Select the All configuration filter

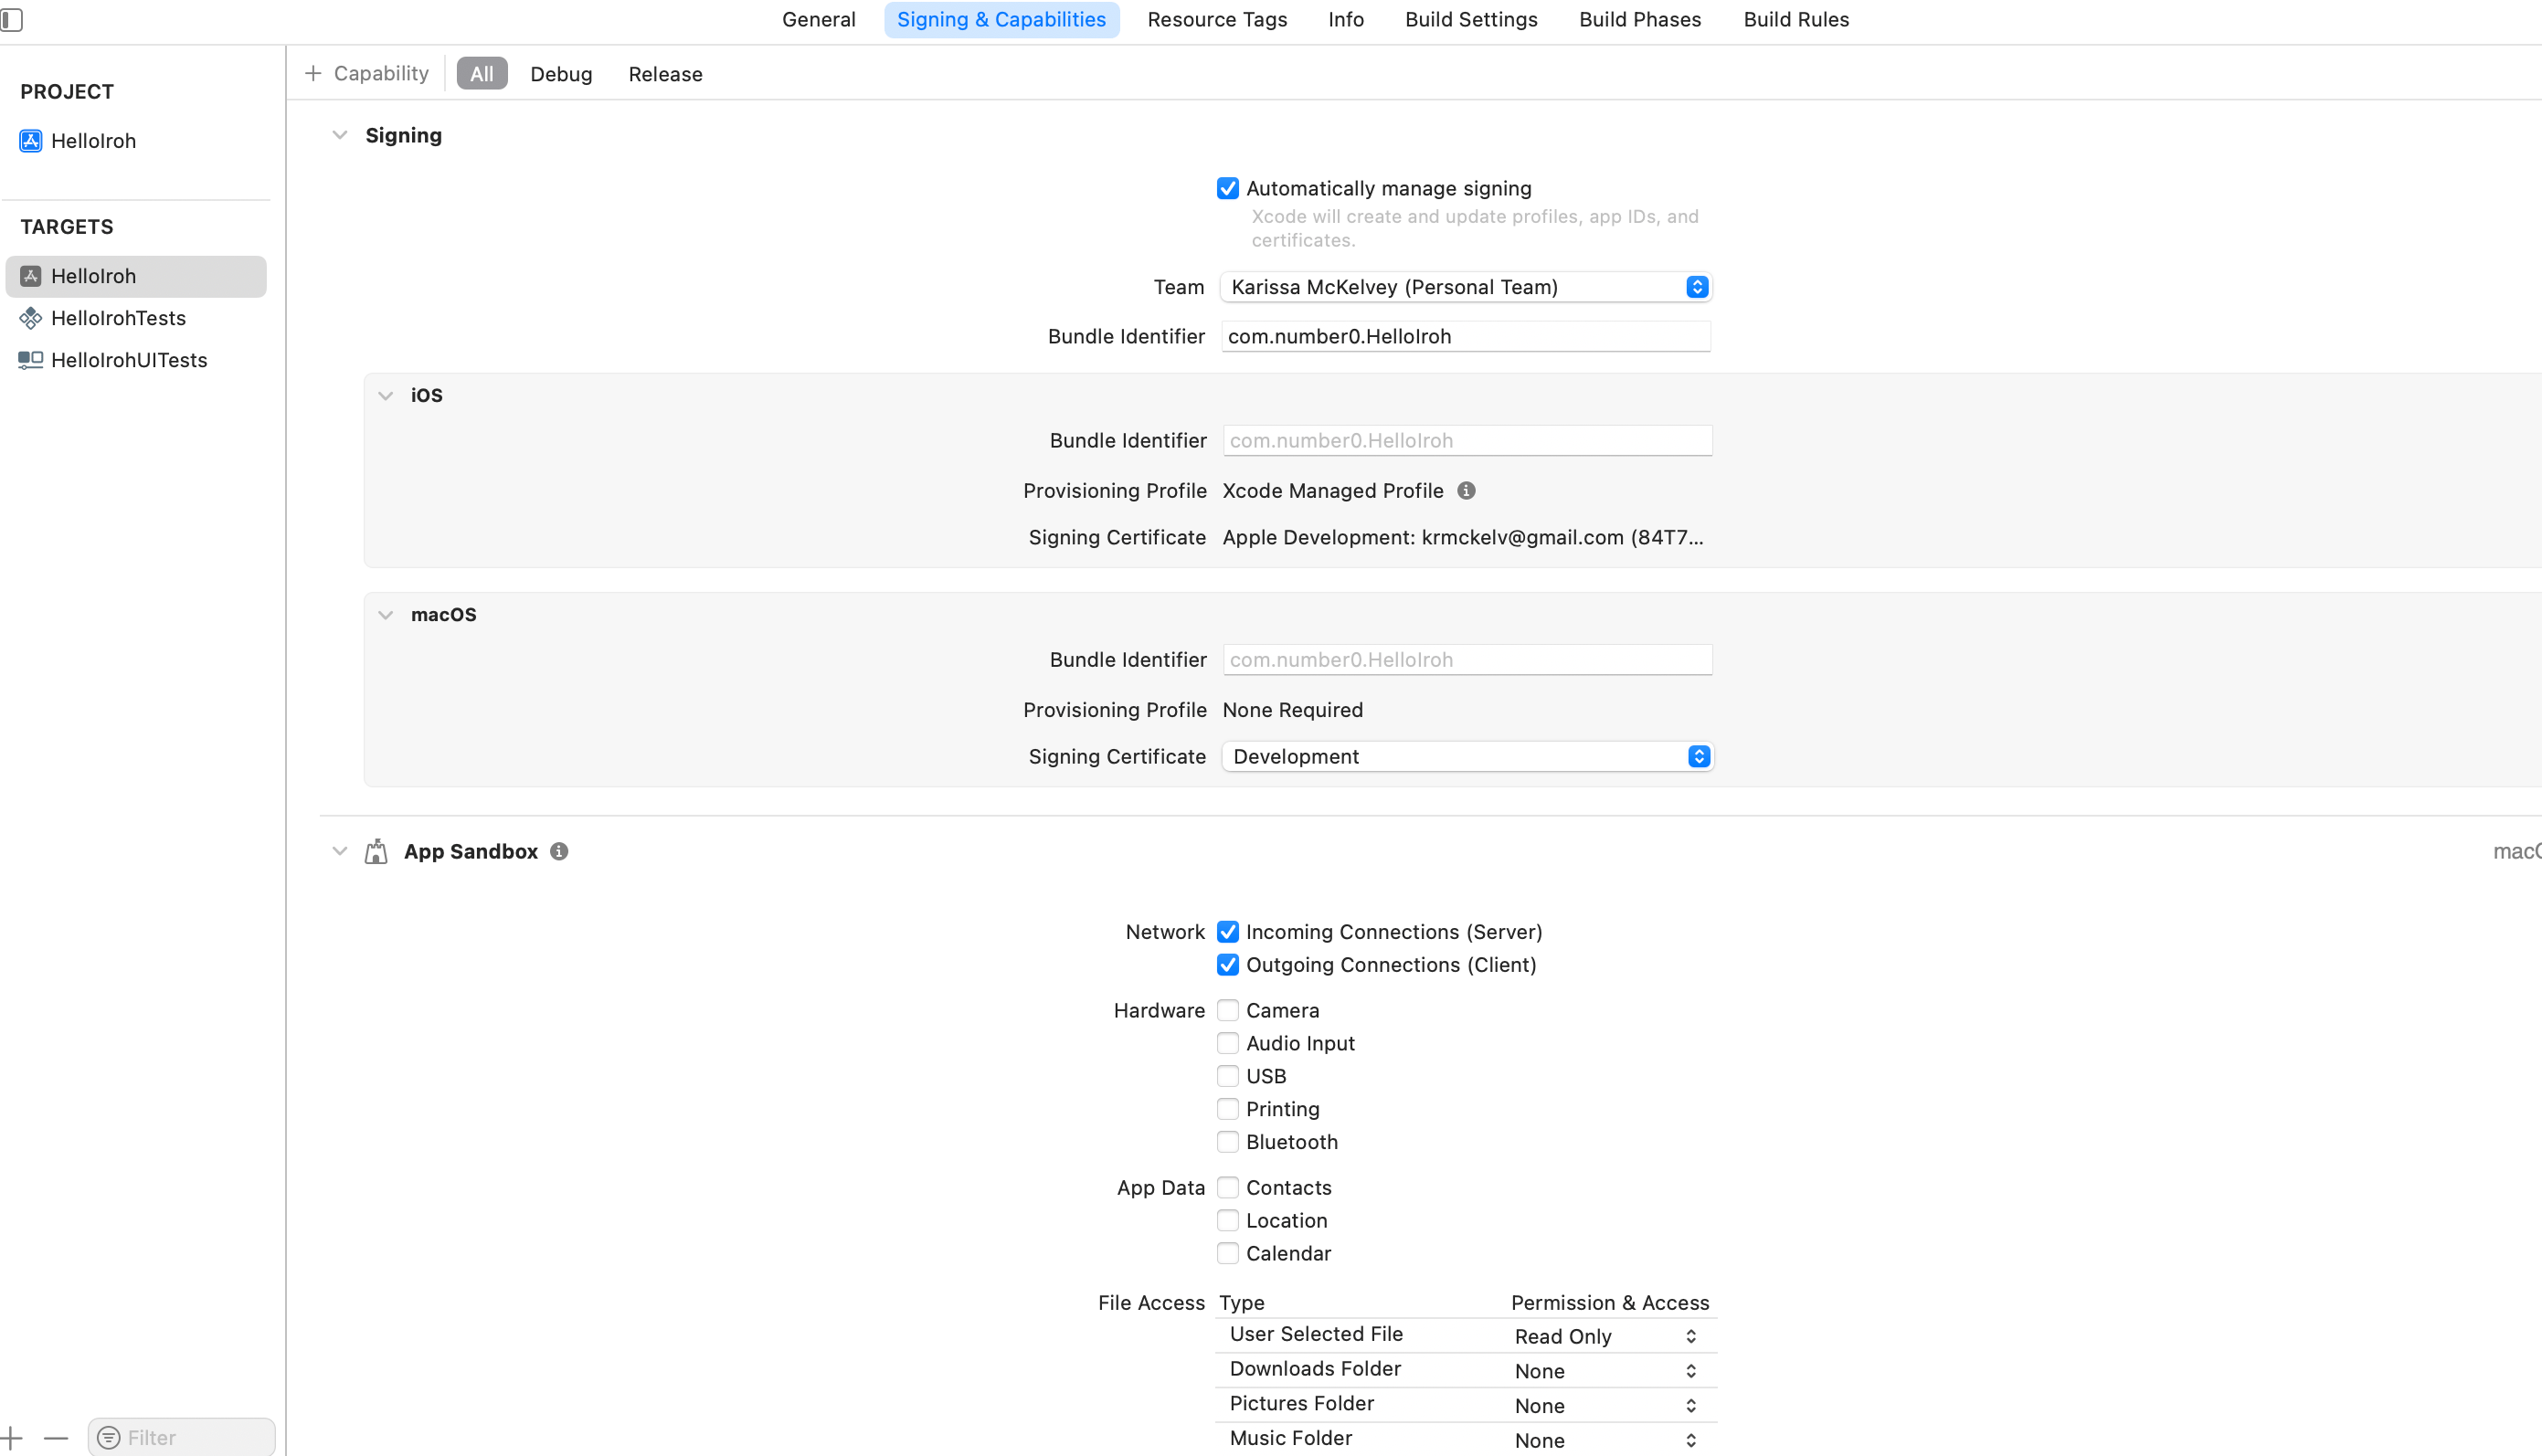coord(482,74)
